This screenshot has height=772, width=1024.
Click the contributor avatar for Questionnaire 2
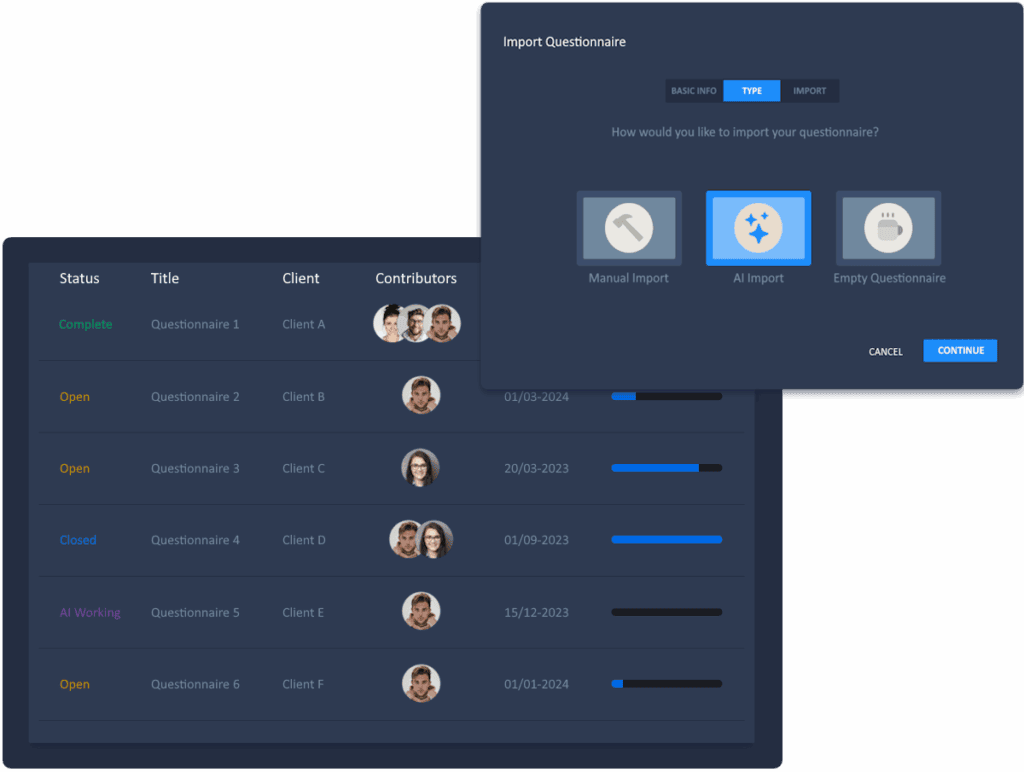(x=421, y=395)
